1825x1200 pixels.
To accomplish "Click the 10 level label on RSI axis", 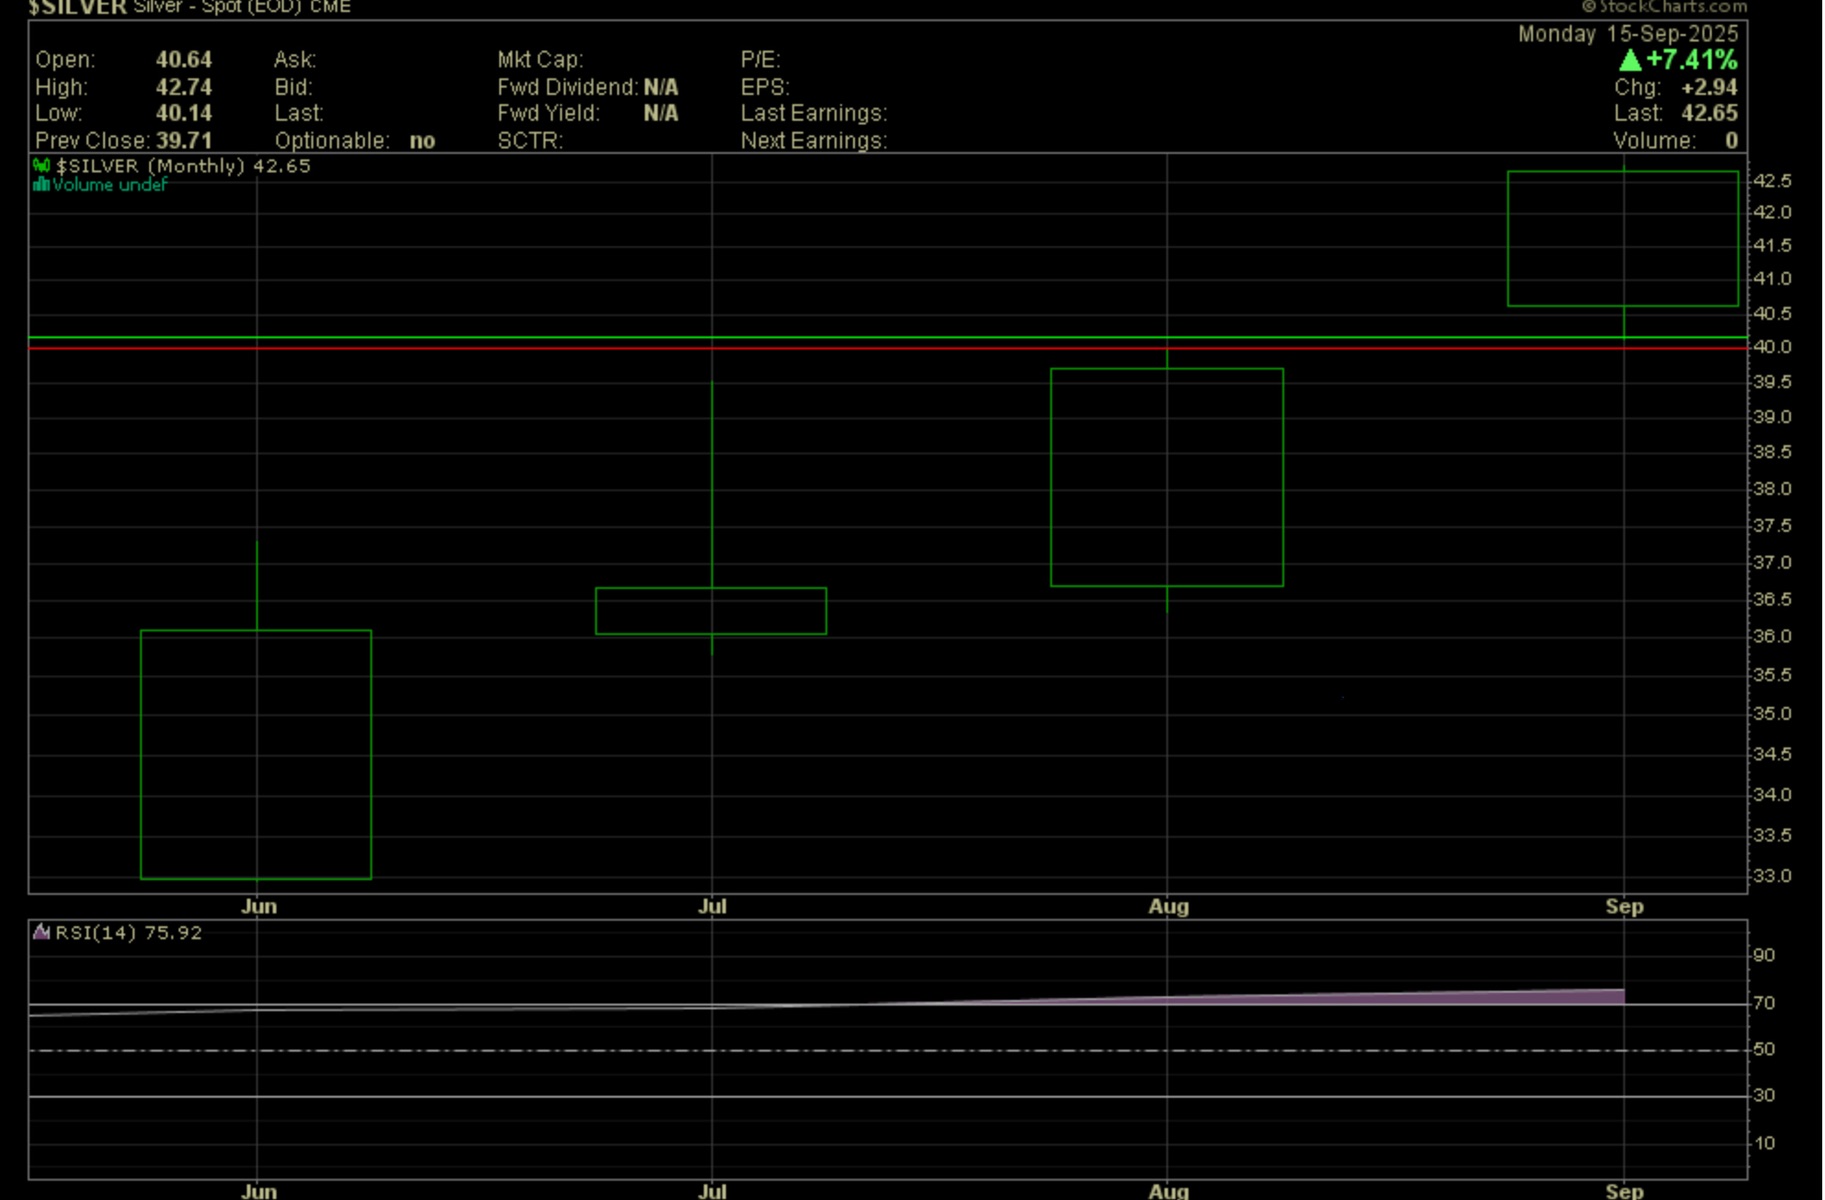I will 1764,1143.
